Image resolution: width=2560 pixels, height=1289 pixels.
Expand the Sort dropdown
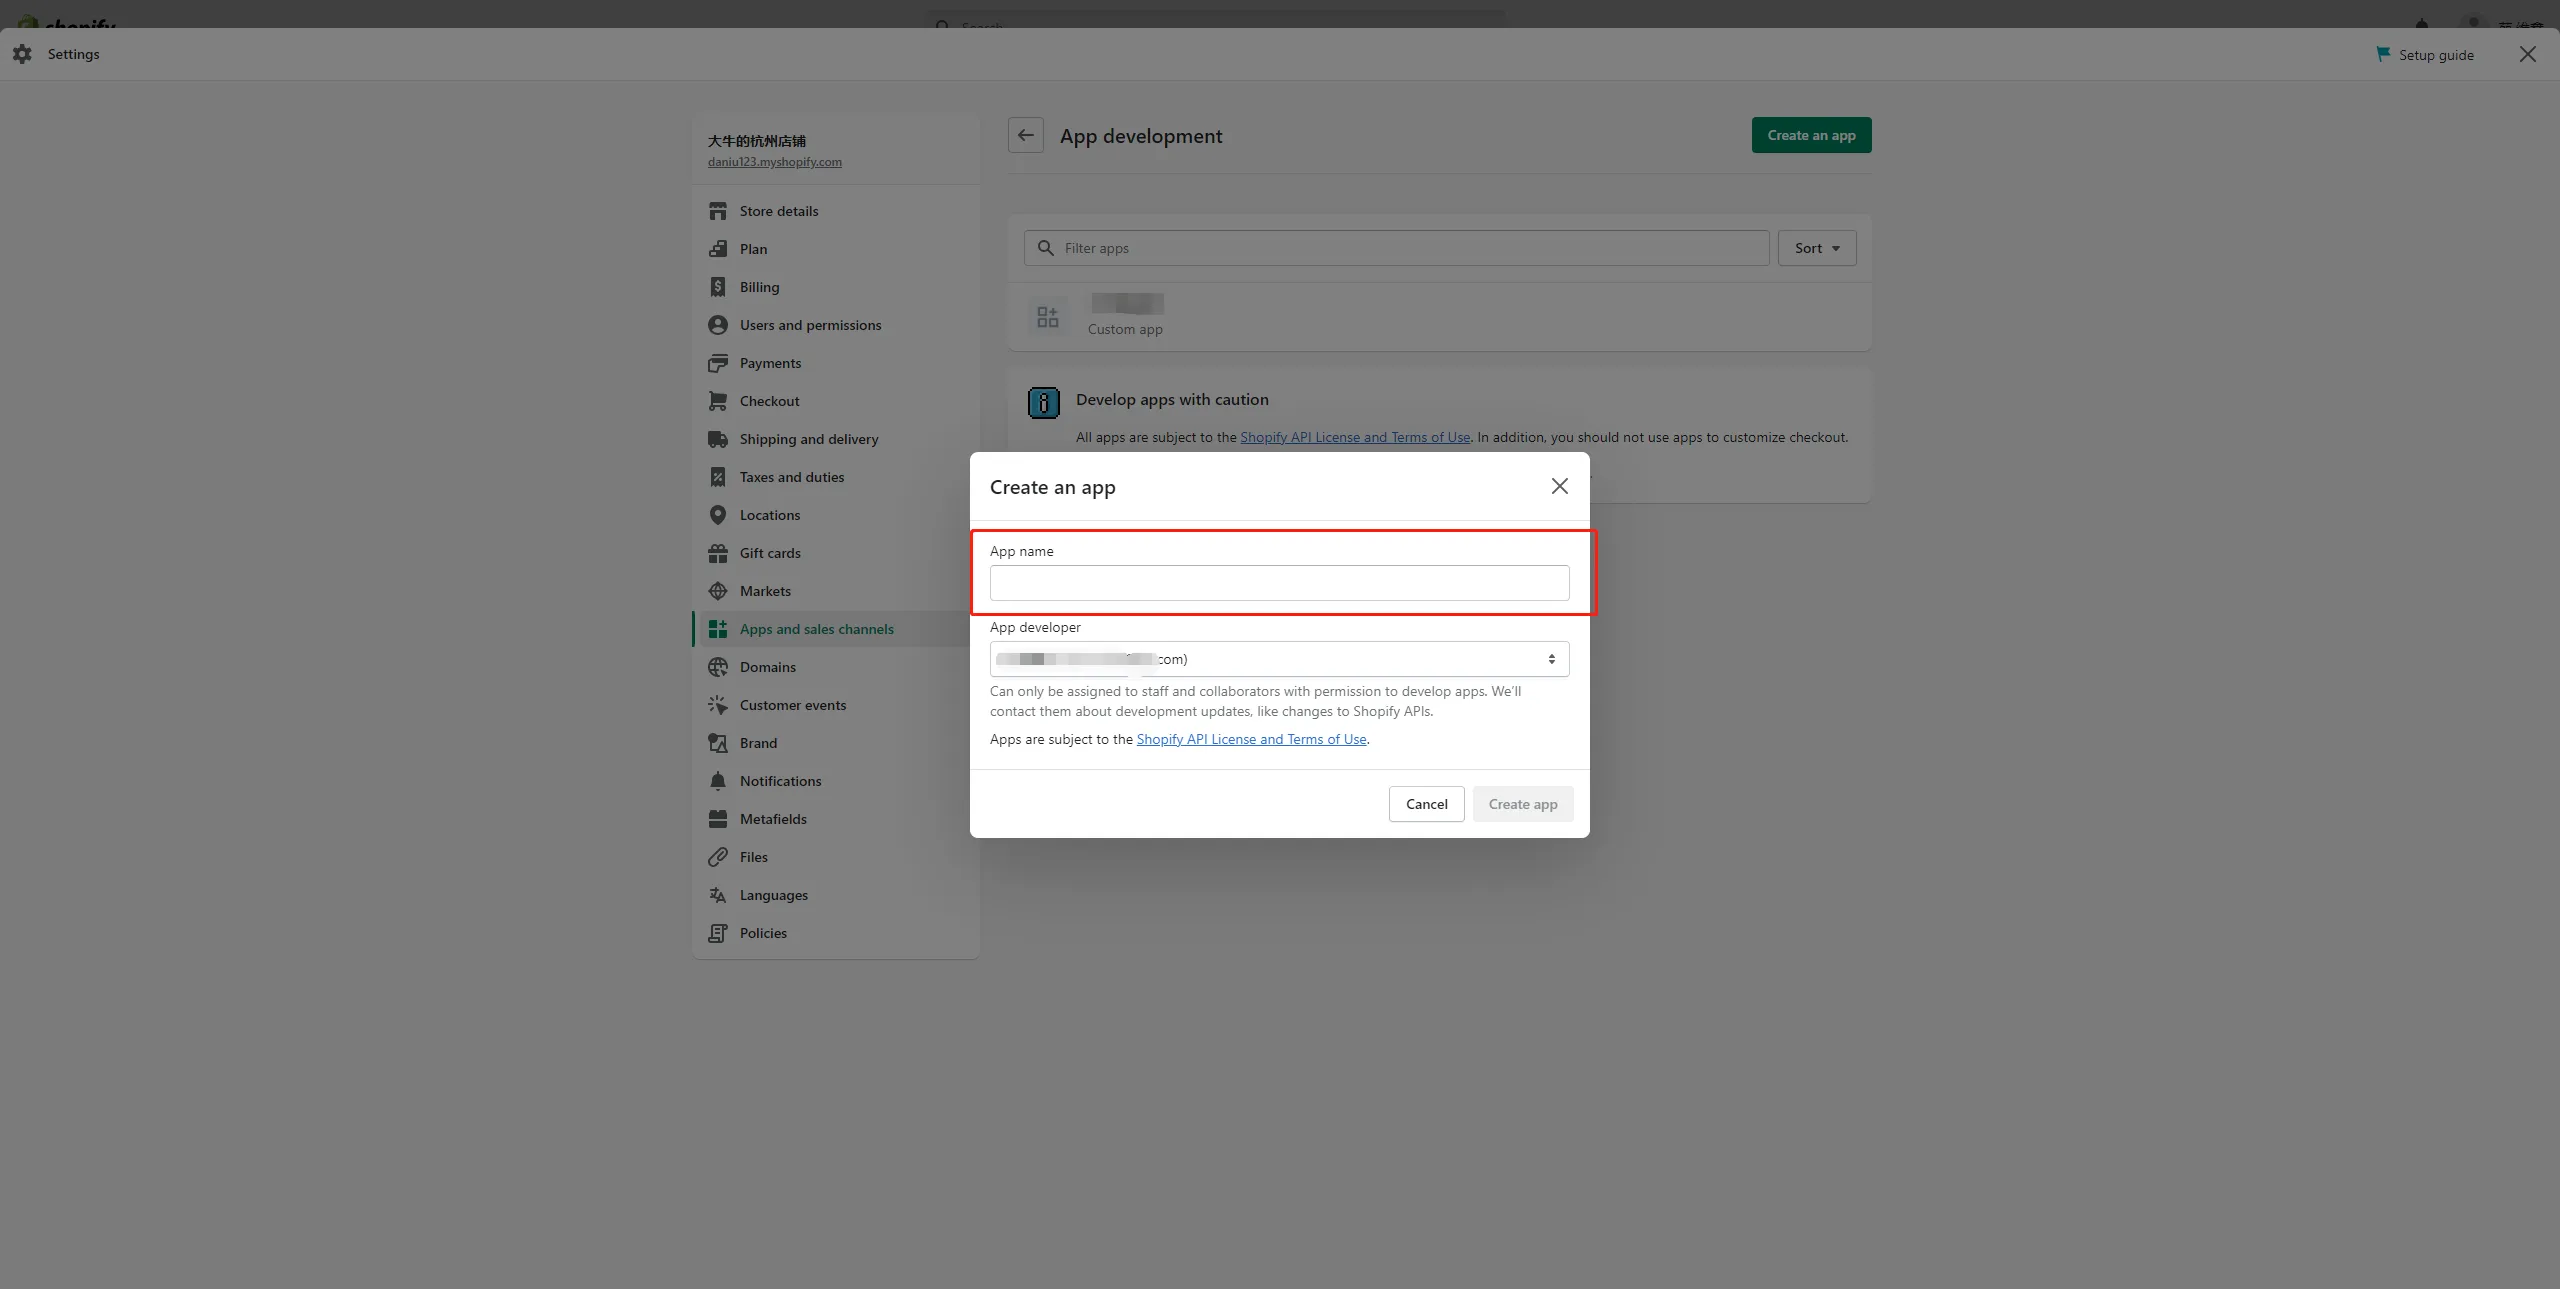pyautogui.click(x=1816, y=248)
